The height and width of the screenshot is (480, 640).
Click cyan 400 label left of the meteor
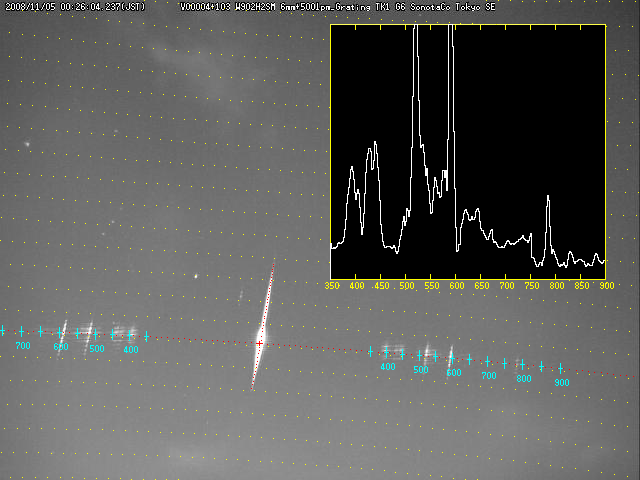(131, 350)
